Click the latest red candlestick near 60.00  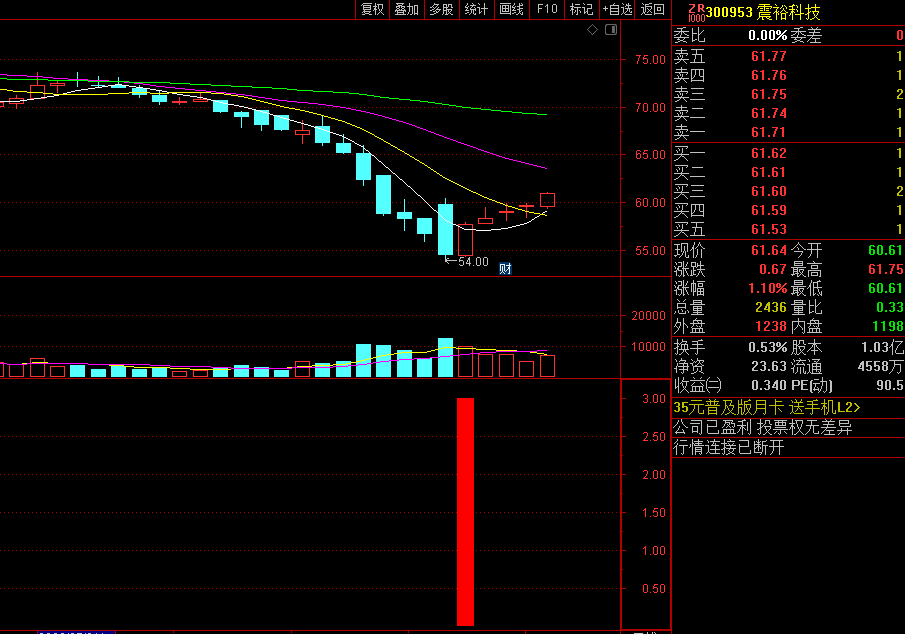547,200
